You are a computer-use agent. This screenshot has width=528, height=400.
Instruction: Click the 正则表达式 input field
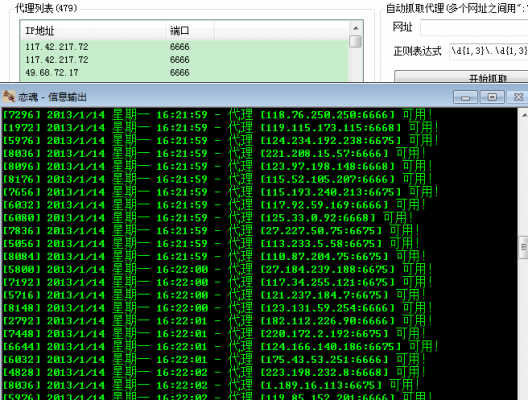(x=489, y=51)
